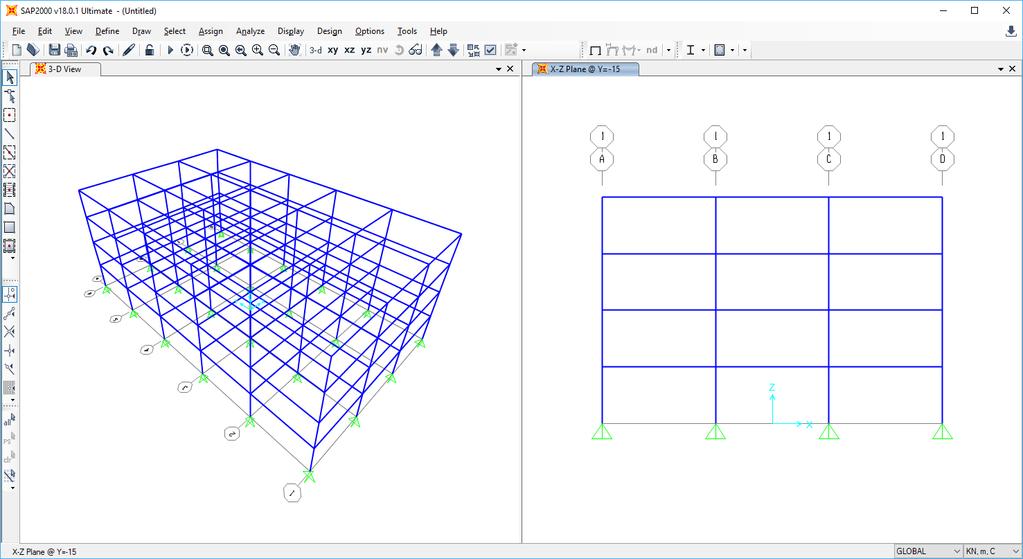Open the Draw menu
This screenshot has width=1023, height=559.
[x=141, y=31]
